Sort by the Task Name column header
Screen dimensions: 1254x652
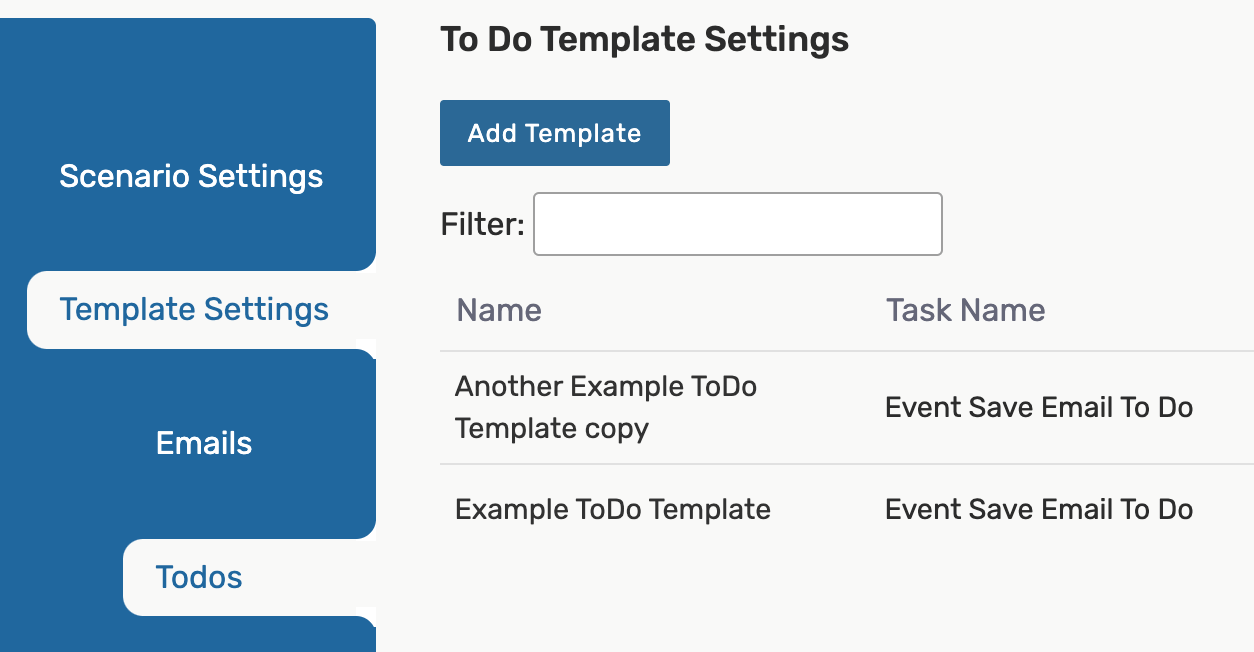(965, 310)
